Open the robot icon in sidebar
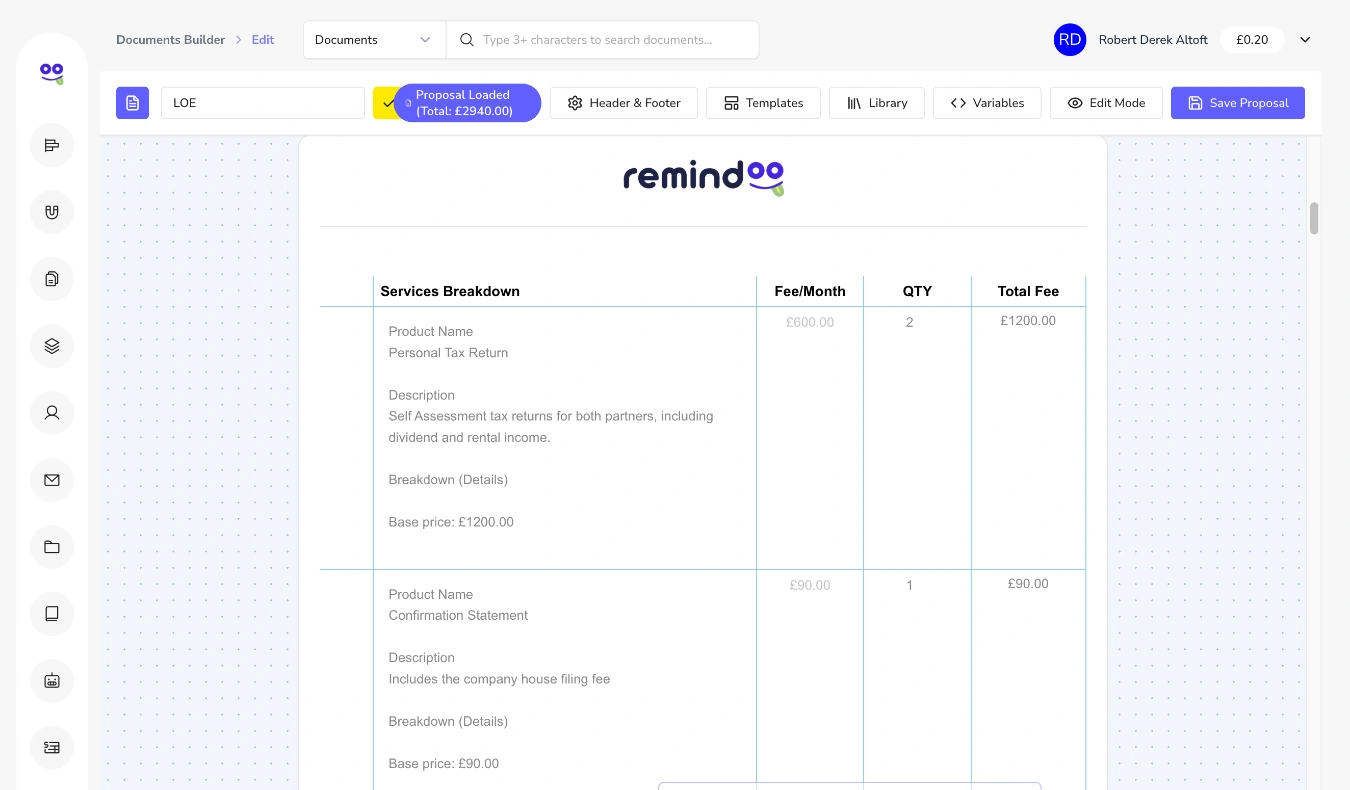 pyautogui.click(x=52, y=680)
